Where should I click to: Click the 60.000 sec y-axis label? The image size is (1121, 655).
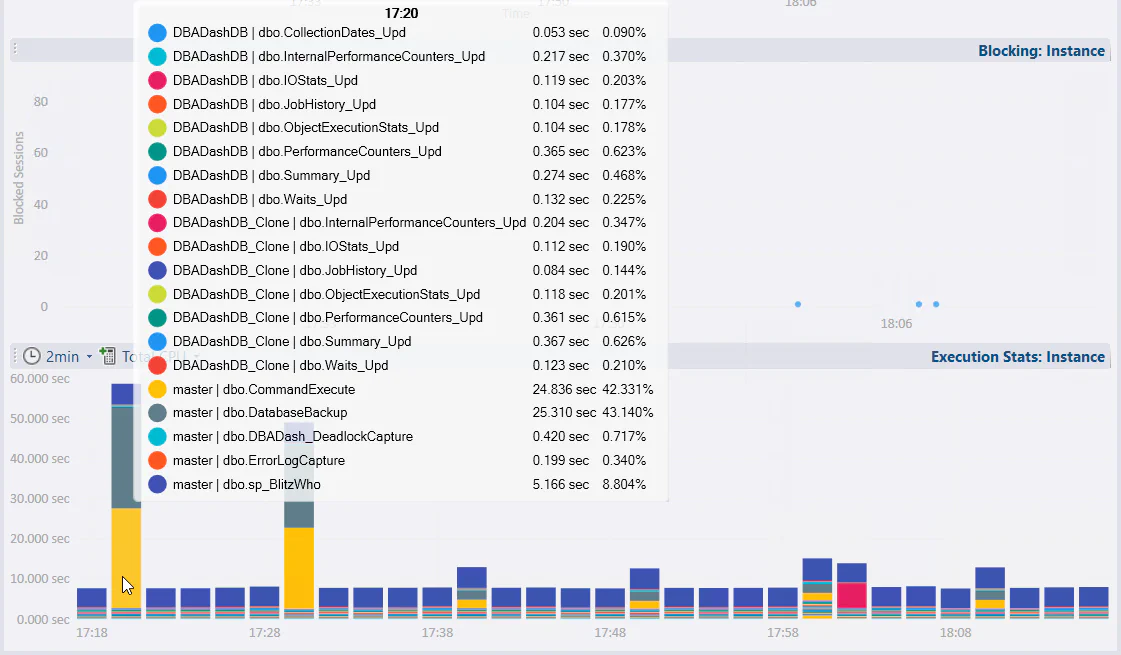click(x=40, y=378)
